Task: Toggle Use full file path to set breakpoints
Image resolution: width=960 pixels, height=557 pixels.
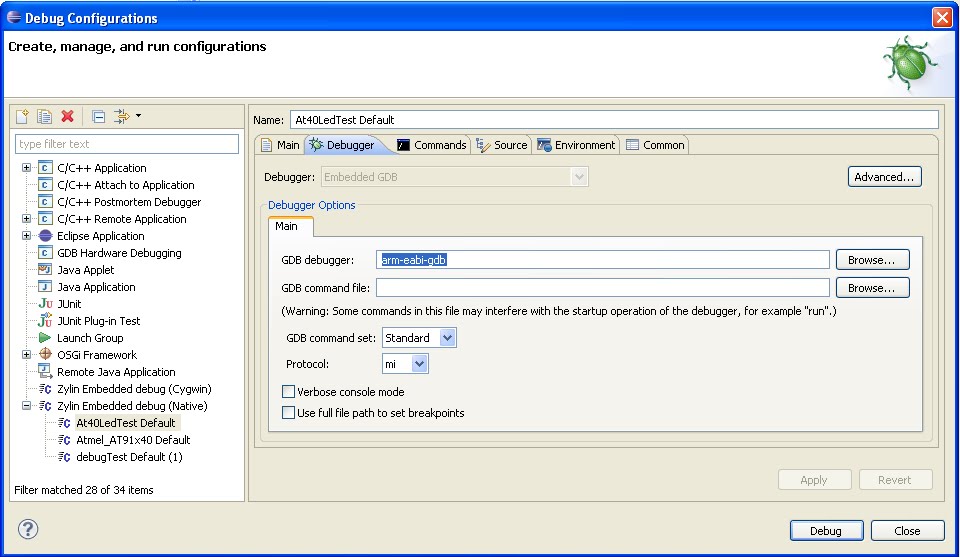Action: 288,413
